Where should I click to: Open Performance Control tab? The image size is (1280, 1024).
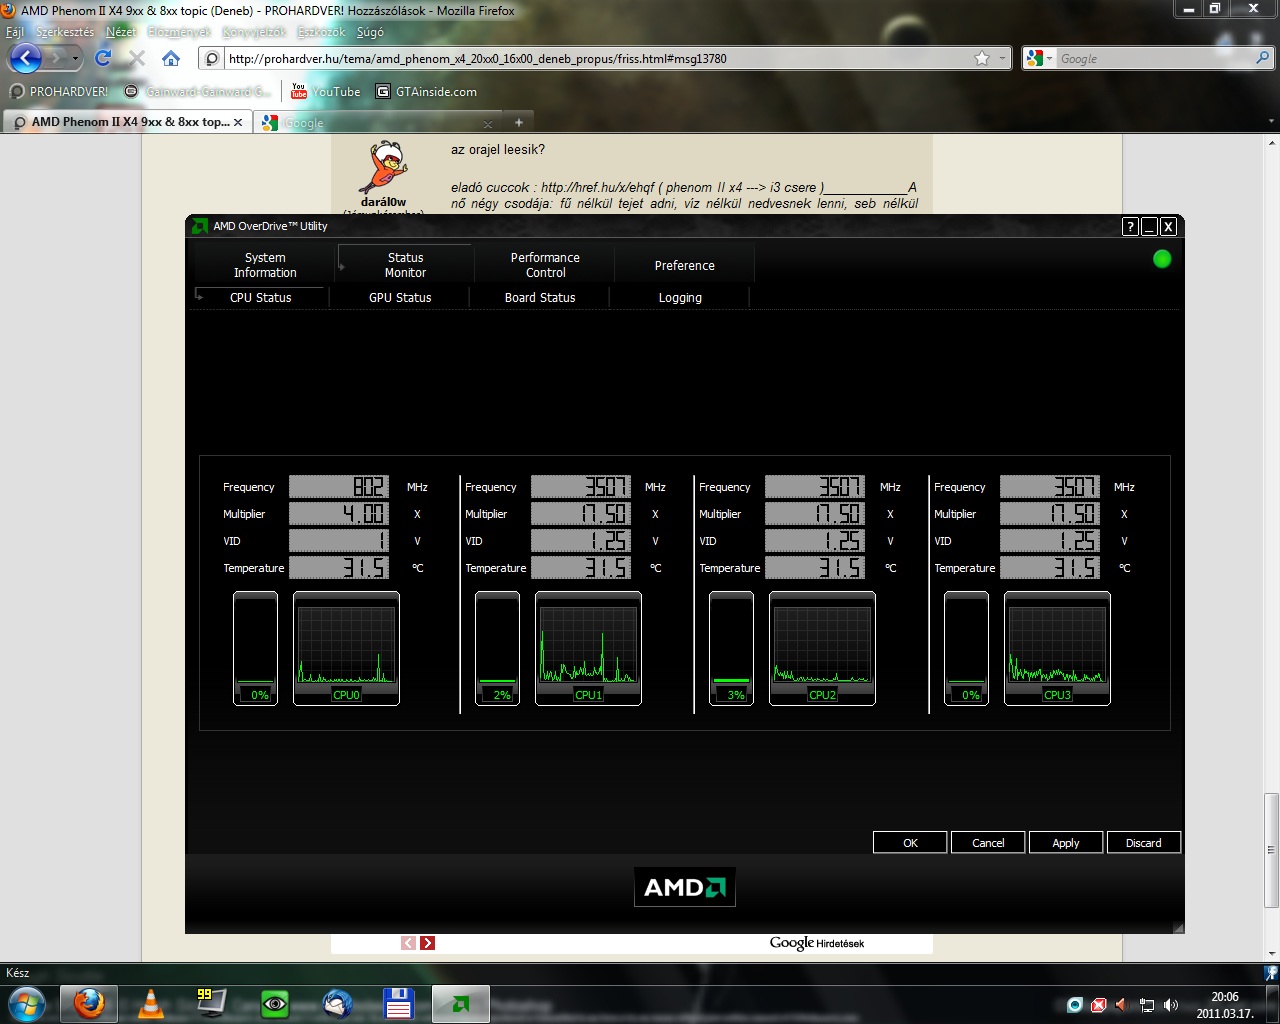coord(545,265)
